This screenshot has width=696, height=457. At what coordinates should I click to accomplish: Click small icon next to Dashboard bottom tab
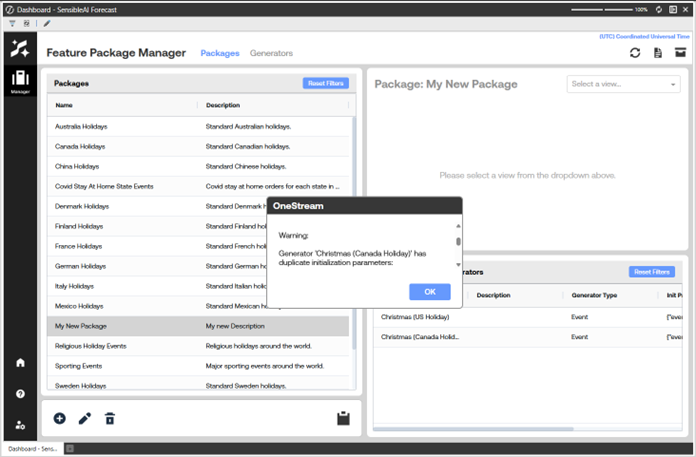70,449
